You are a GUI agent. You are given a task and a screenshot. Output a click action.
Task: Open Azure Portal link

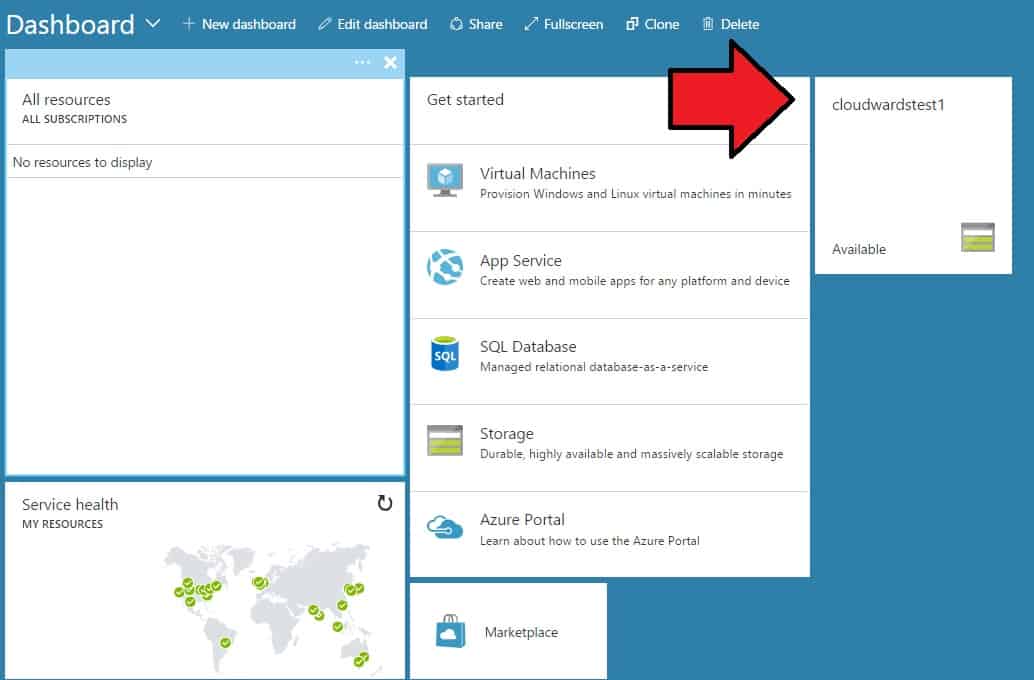point(522,520)
